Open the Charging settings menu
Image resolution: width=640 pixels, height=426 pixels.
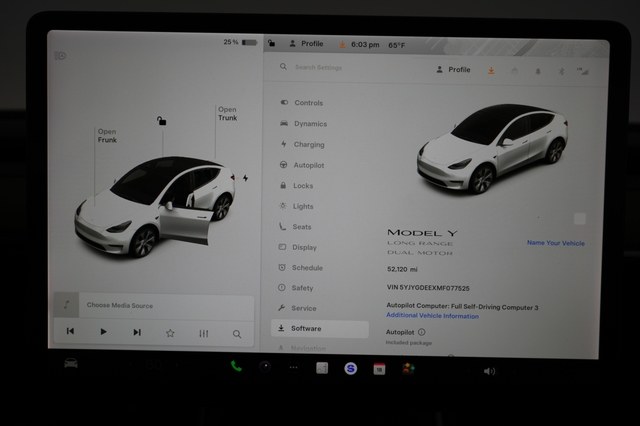pos(302,144)
